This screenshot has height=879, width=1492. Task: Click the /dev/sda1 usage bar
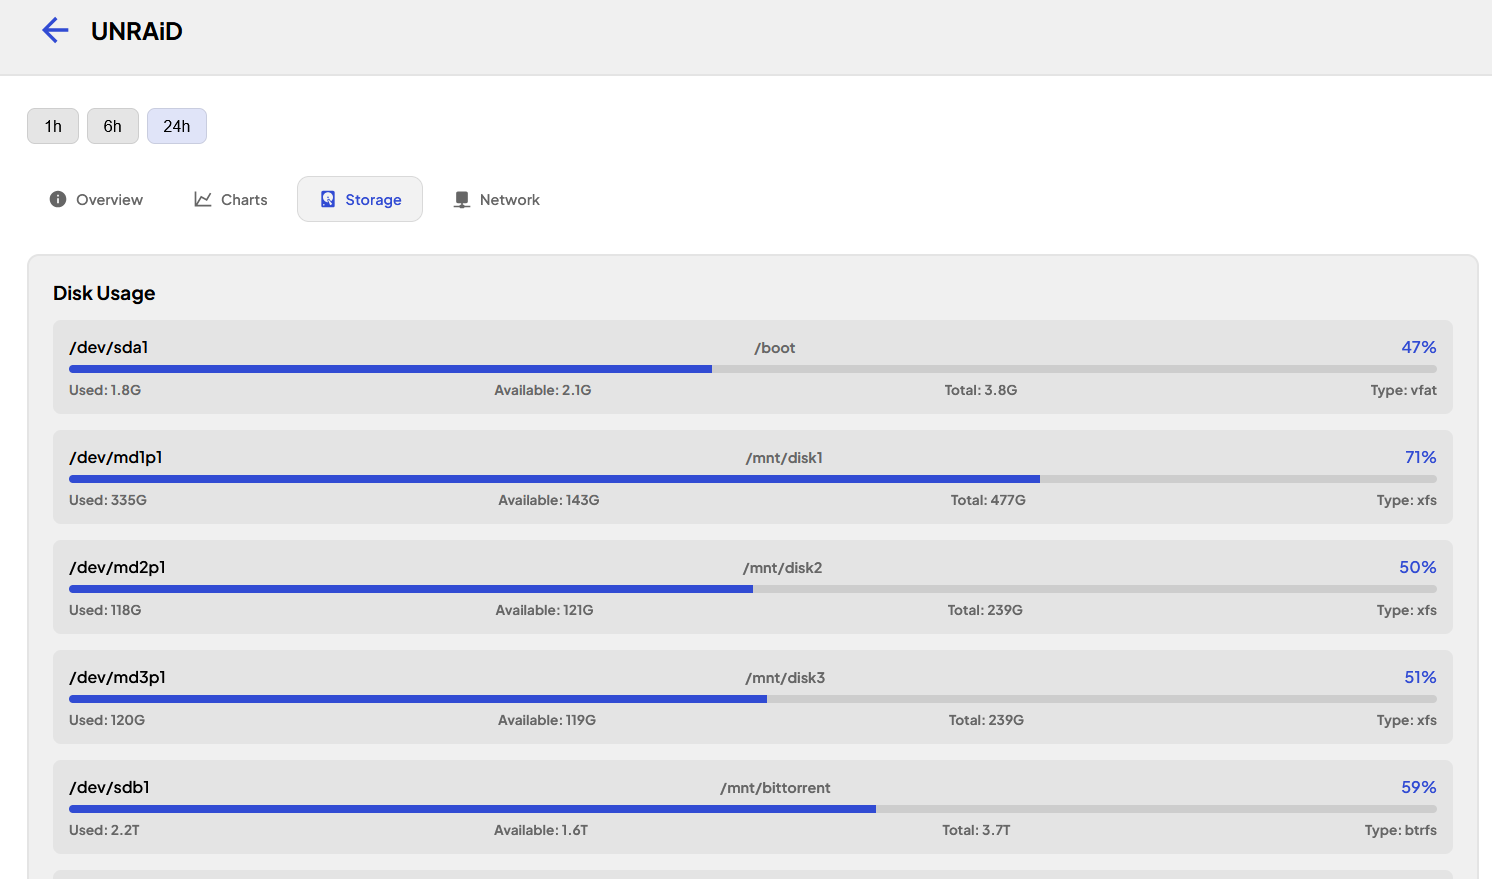click(x=753, y=369)
